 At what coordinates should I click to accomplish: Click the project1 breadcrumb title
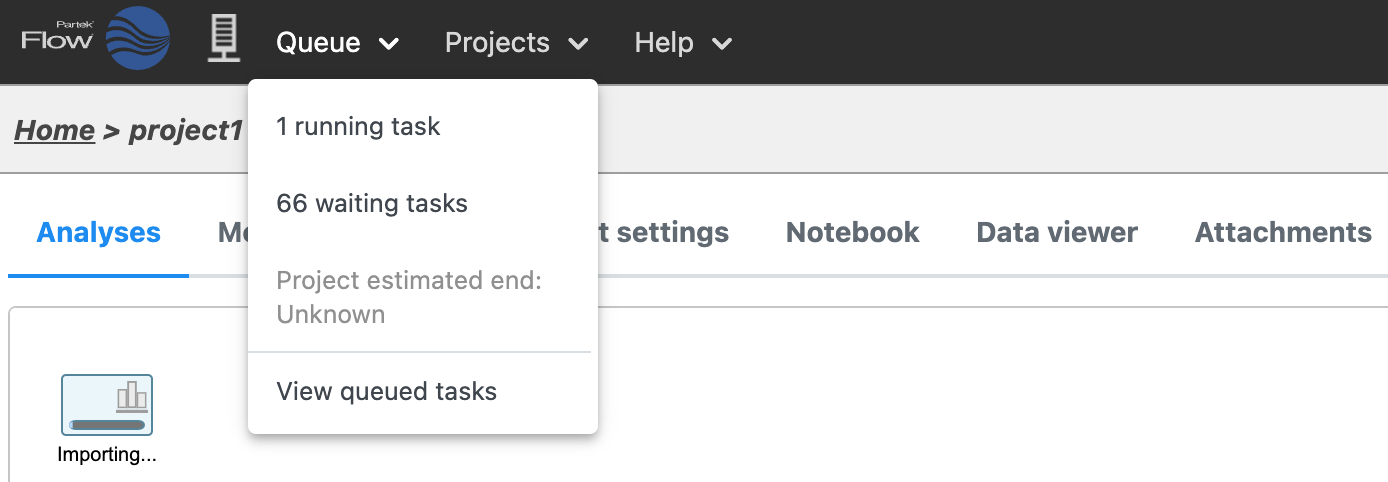pyautogui.click(x=186, y=130)
